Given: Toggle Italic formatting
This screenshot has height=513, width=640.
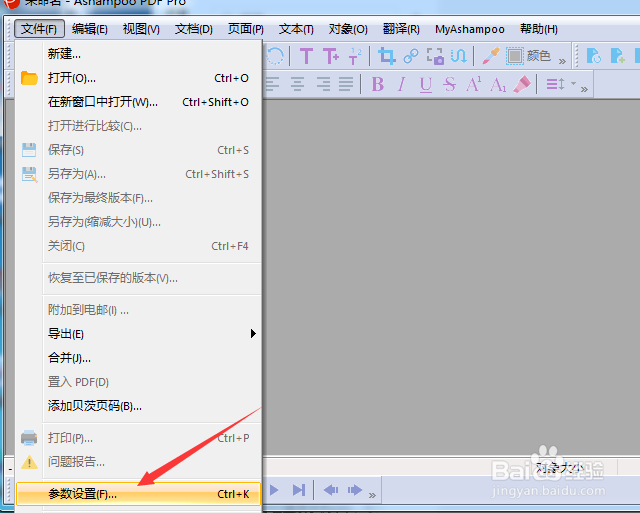Looking at the screenshot, I should point(402,84).
